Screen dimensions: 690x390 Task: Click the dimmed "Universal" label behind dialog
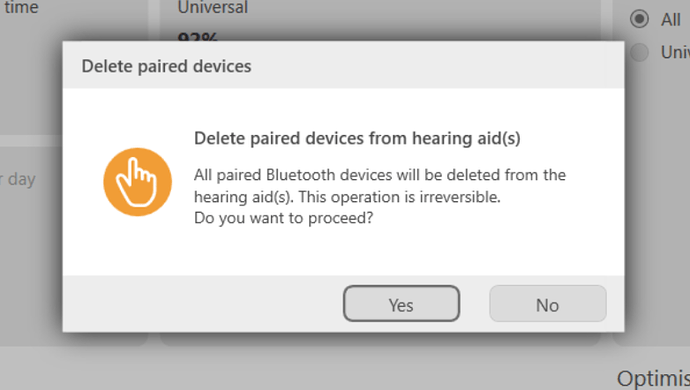click(x=213, y=7)
